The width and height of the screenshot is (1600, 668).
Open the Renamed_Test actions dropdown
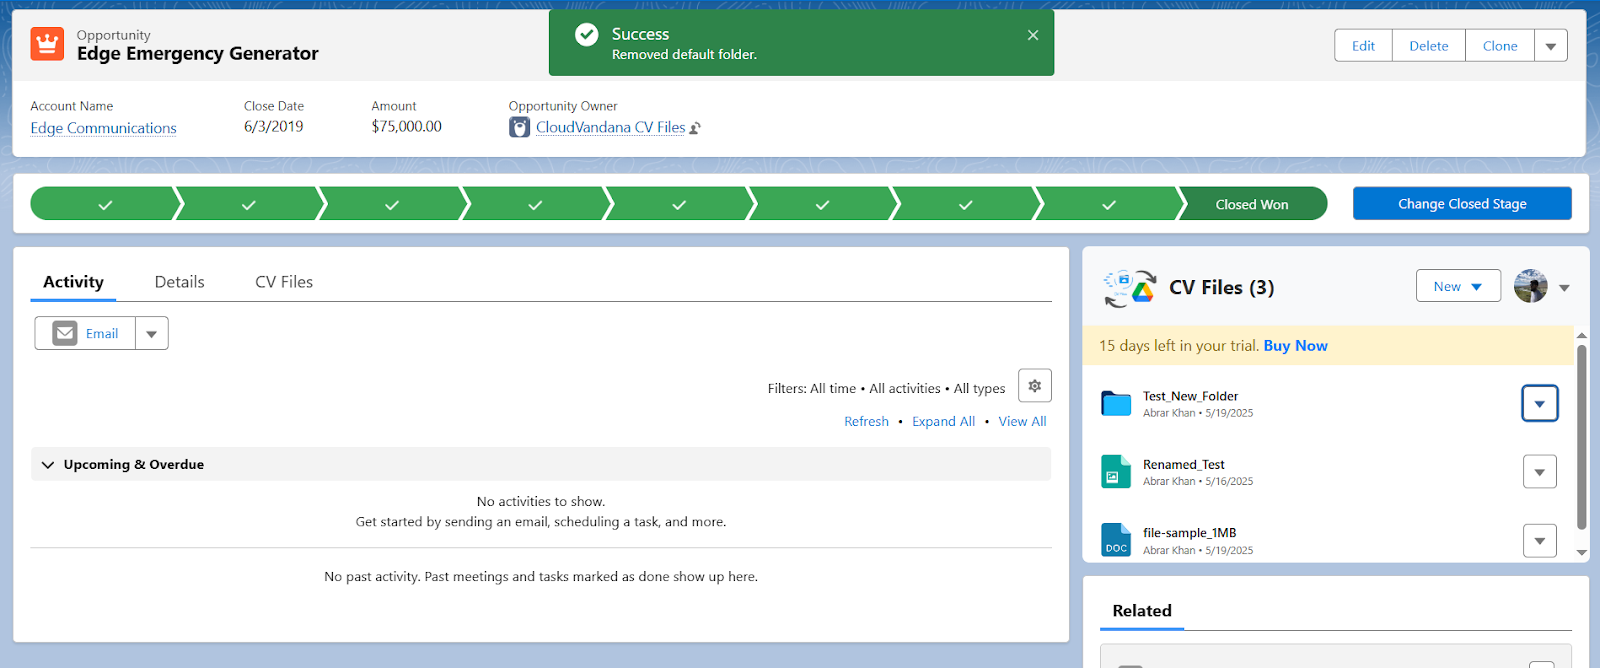pyautogui.click(x=1540, y=472)
